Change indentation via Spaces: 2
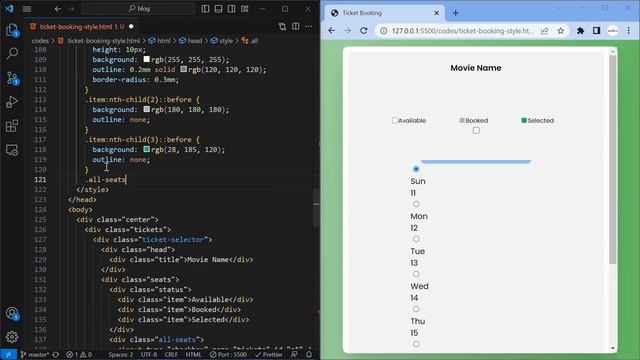 pos(120,355)
